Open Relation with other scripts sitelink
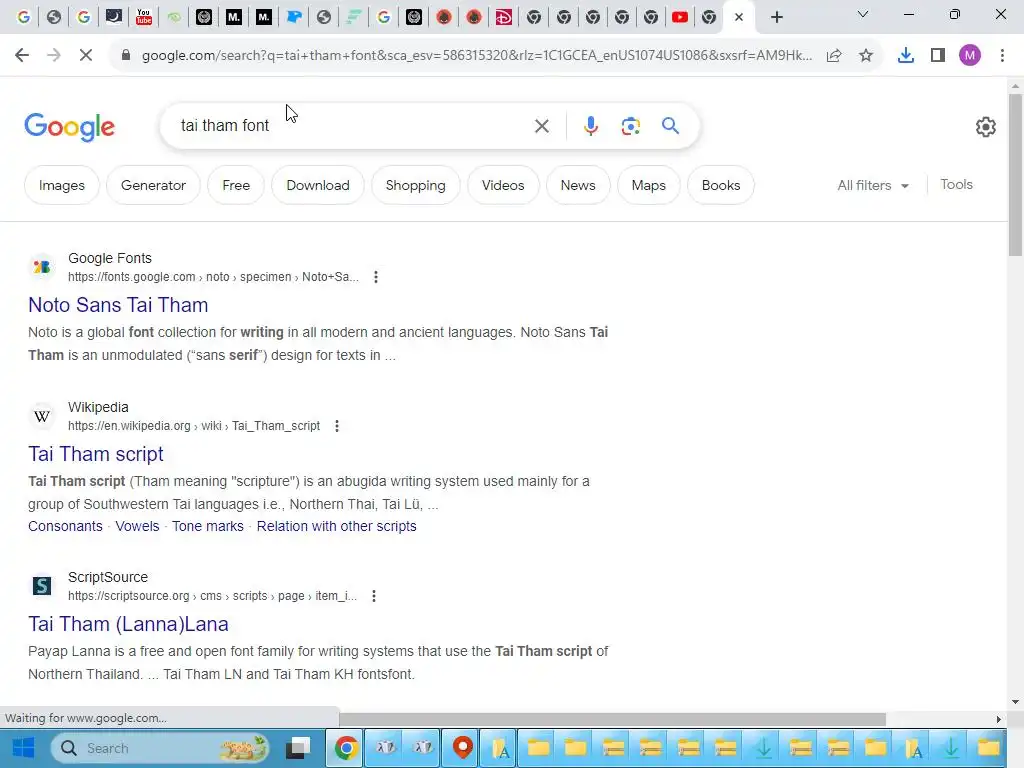This screenshot has width=1024, height=768. tap(336, 526)
